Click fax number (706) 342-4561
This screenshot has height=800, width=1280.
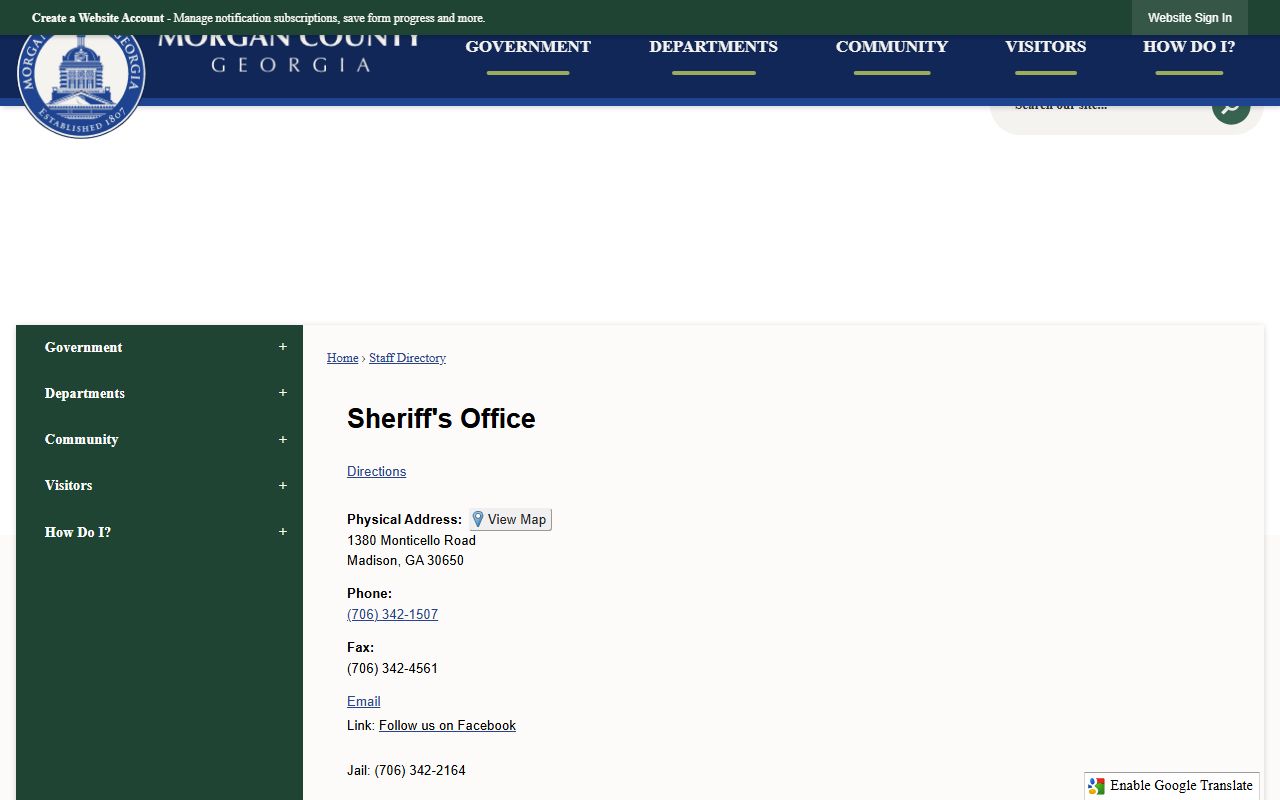pos(392,669)
